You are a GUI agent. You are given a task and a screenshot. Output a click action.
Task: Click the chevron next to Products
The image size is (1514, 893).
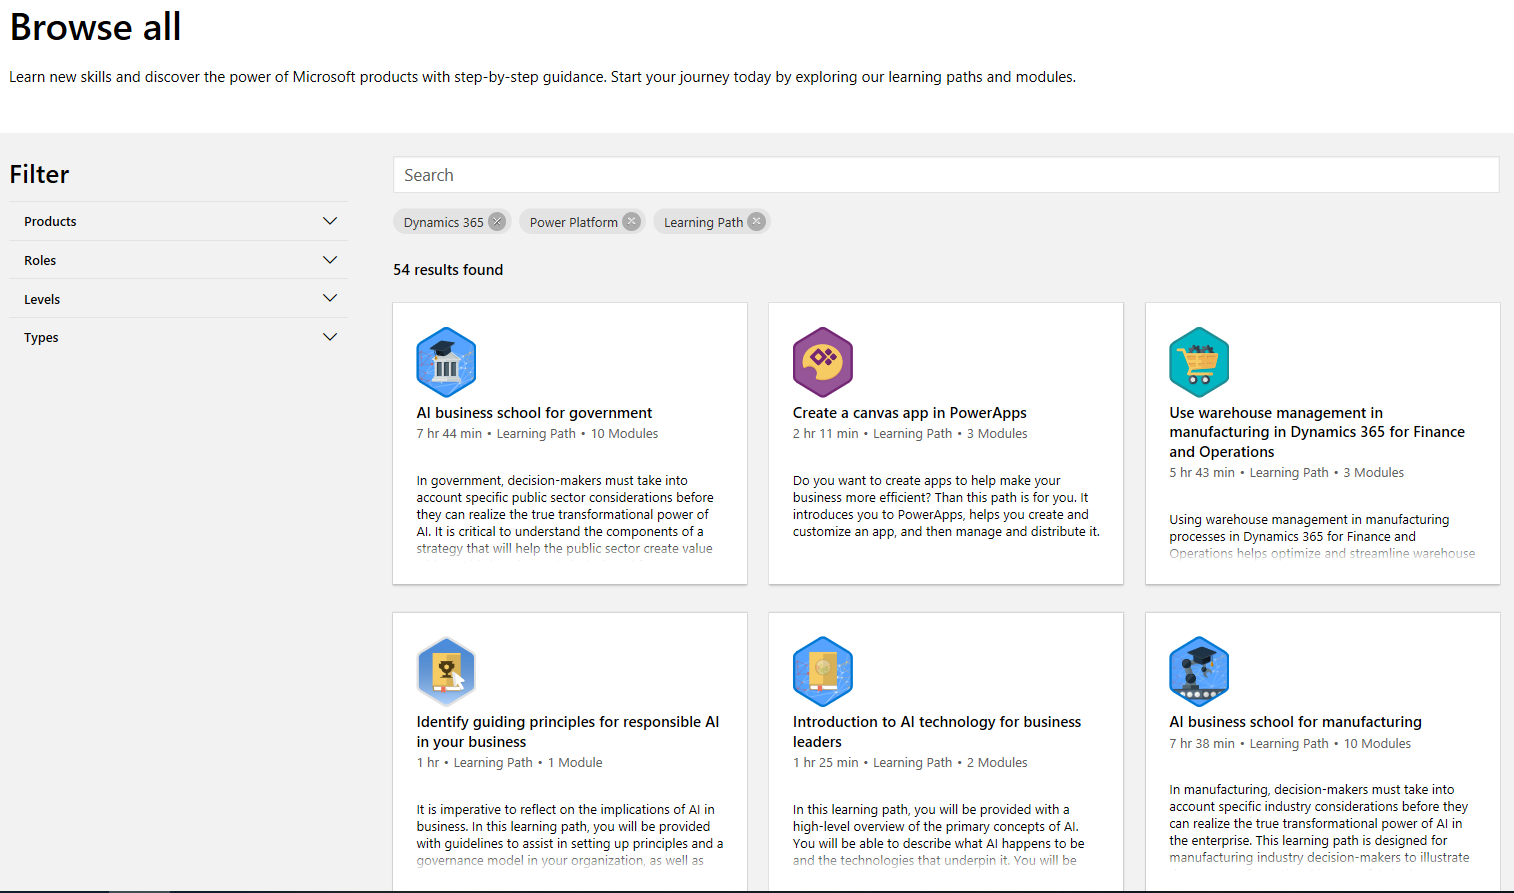click(330, 221)
